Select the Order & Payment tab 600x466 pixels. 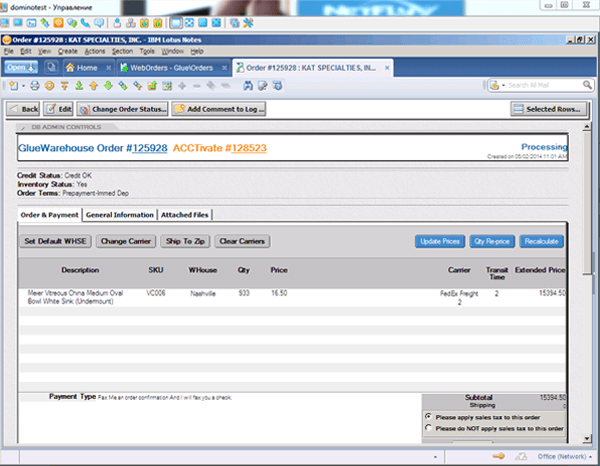pos(49,215)
